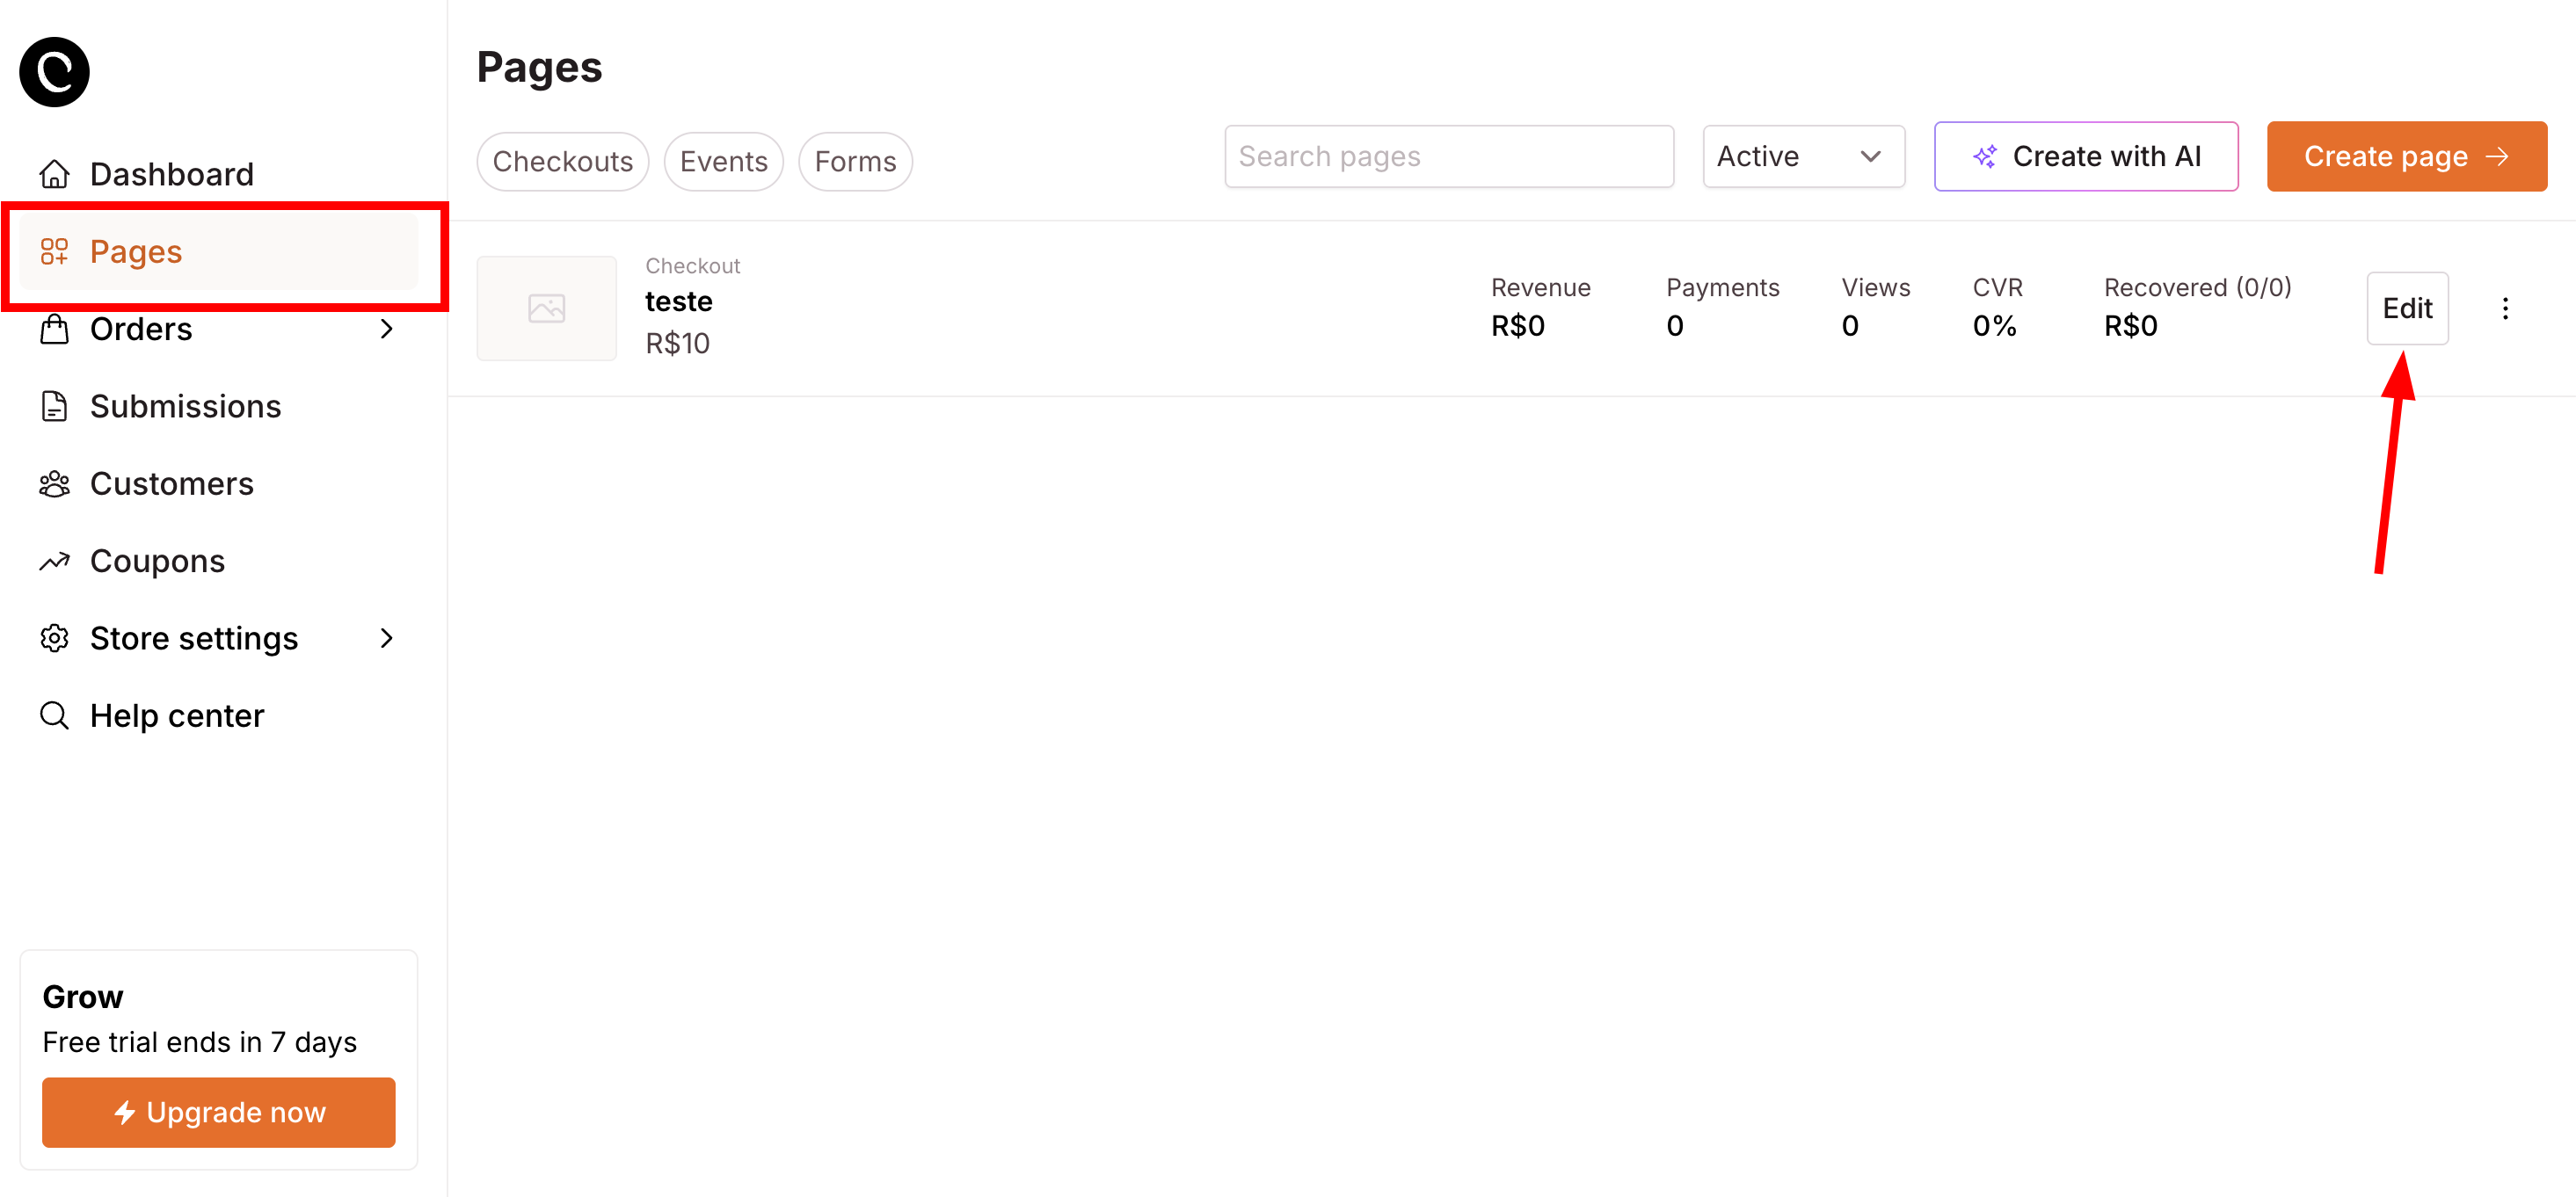Filter pages by Events
2576x1197 pixels.
tap(723, 161)
